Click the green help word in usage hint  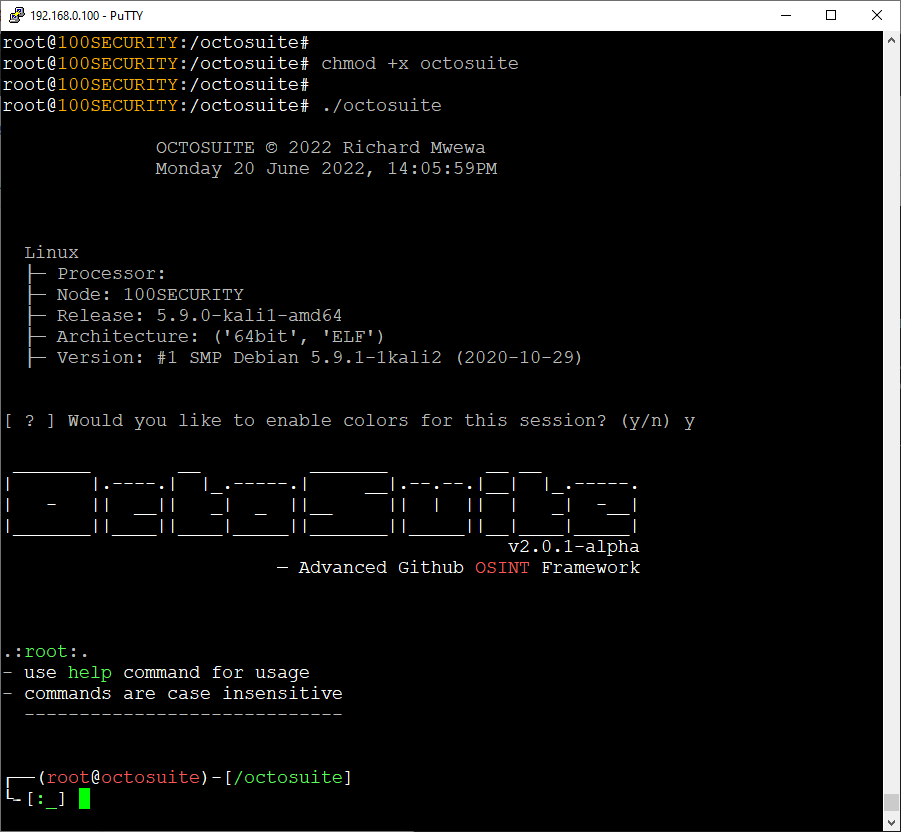(90, 673)
